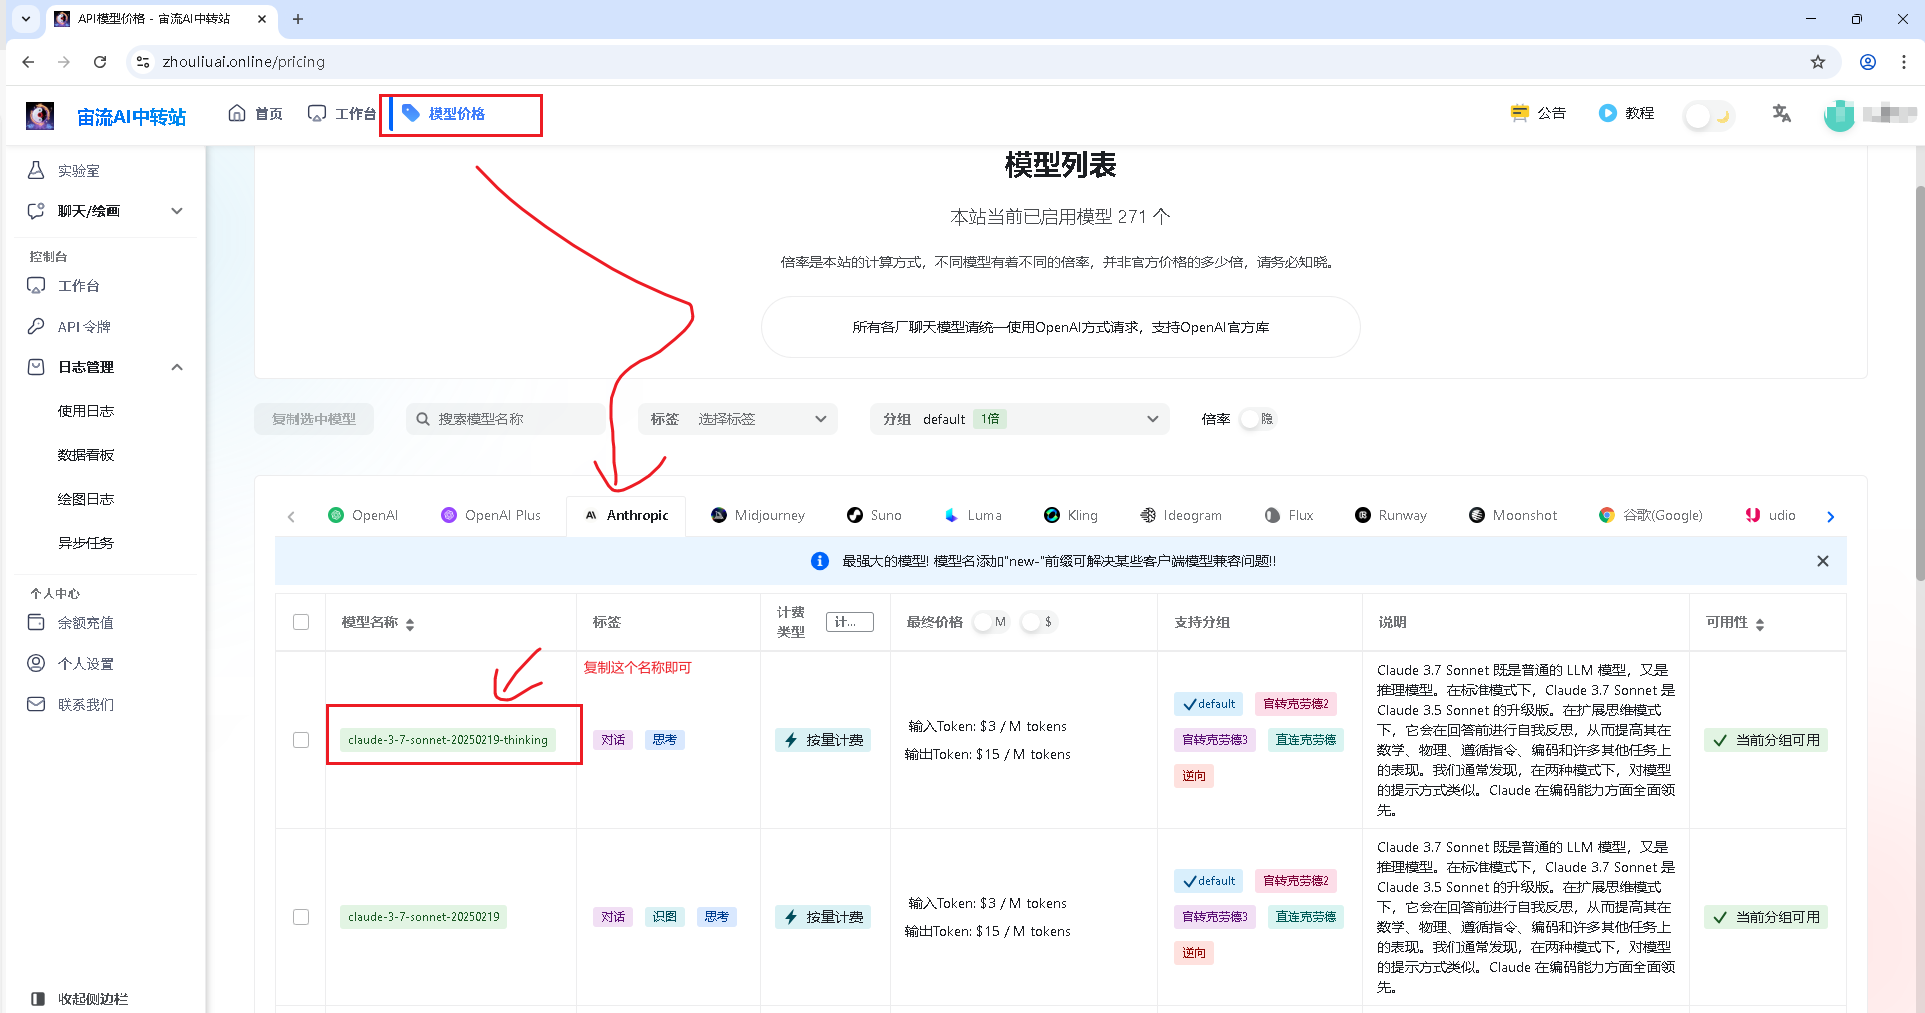Bookmark this page with star icon
The image size is (1925, 1013).
(1818, 62)
